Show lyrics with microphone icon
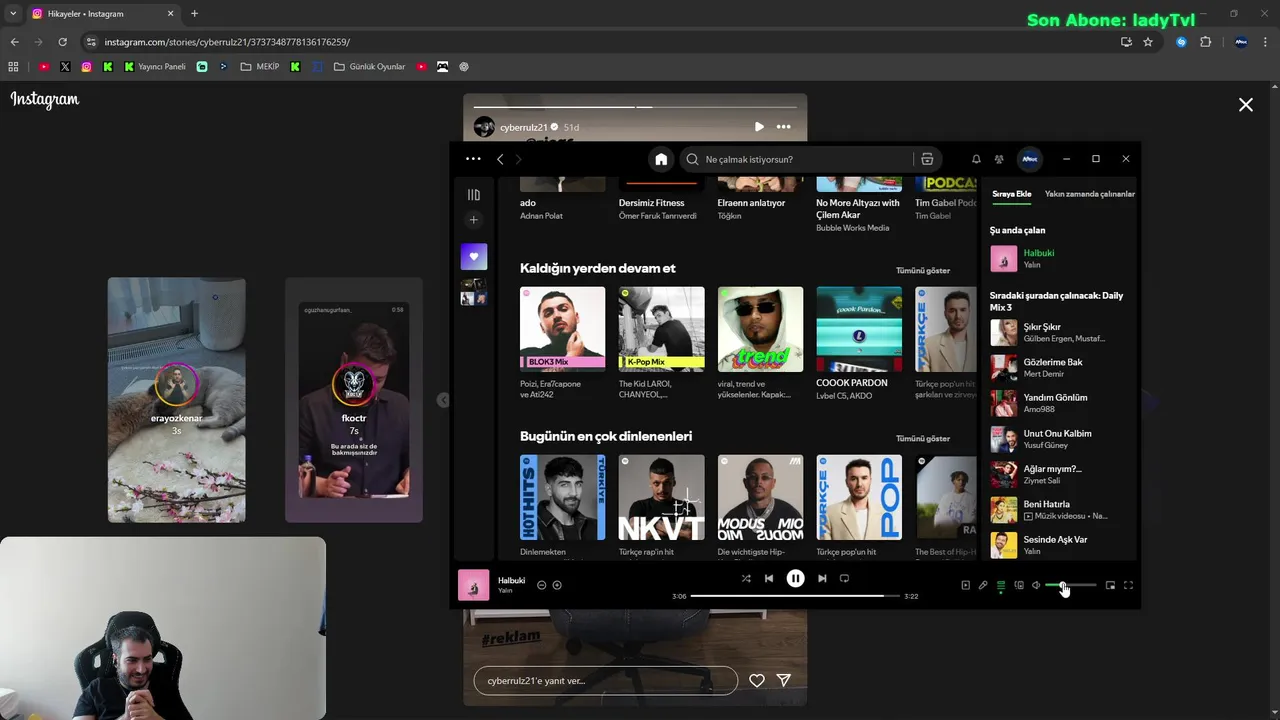Screen dimensions: 1280x720 pyautogui.click(x=983, y=585)
